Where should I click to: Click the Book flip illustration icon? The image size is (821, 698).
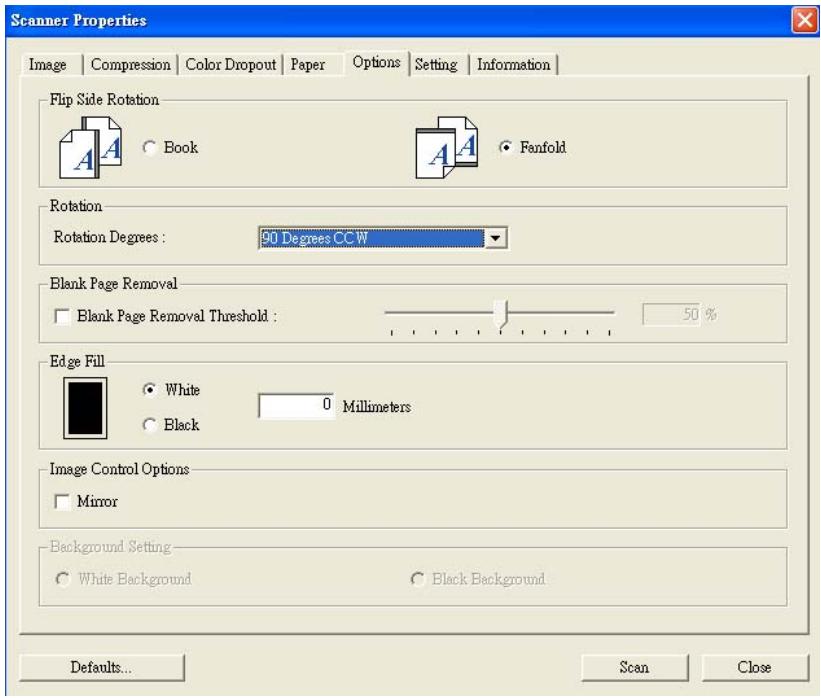click(x=91, y=148)
